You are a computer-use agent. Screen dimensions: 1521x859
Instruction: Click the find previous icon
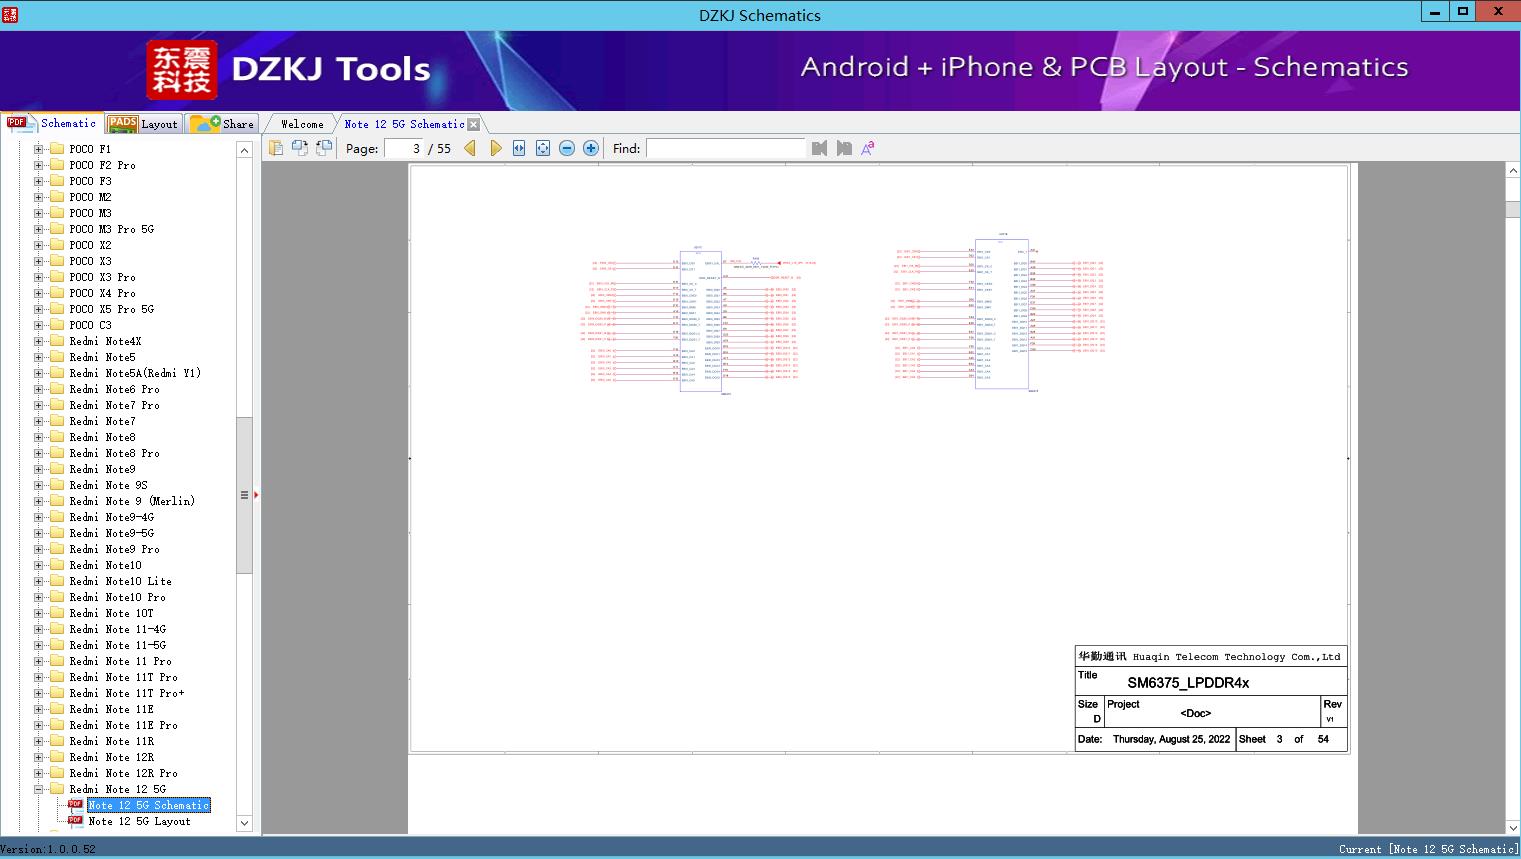tap(820, 148)
